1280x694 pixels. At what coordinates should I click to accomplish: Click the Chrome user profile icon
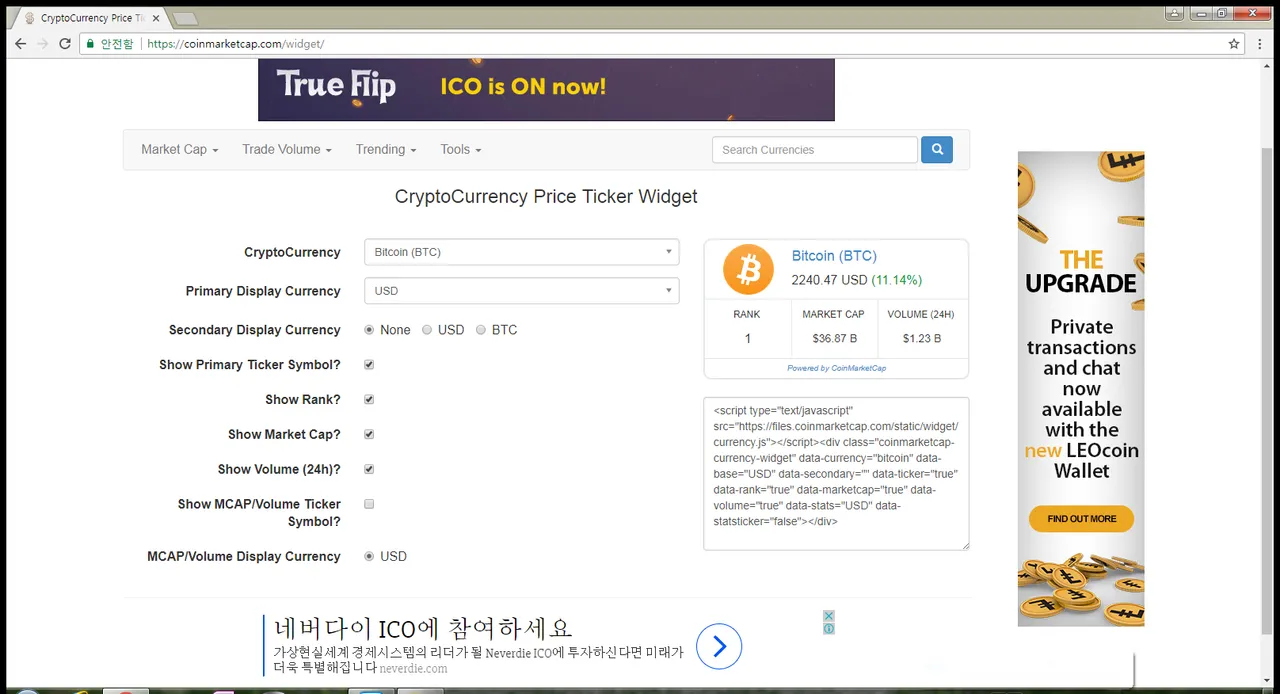pyautogui.click(x=1174, y=13)
